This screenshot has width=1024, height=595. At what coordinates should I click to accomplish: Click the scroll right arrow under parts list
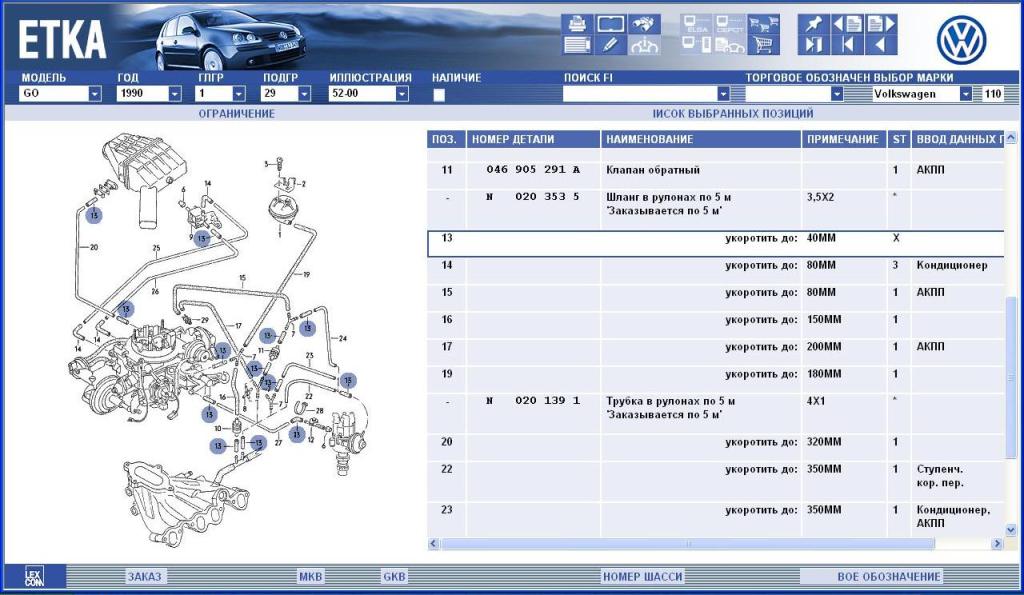coord(997,543)
